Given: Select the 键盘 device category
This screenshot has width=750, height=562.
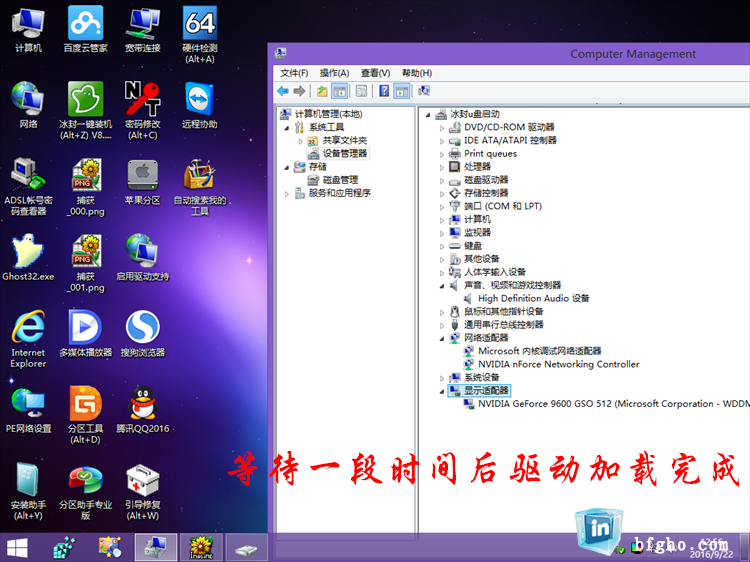Looking at the screenshot, I should pyautogui.click(x=473, y=246).
